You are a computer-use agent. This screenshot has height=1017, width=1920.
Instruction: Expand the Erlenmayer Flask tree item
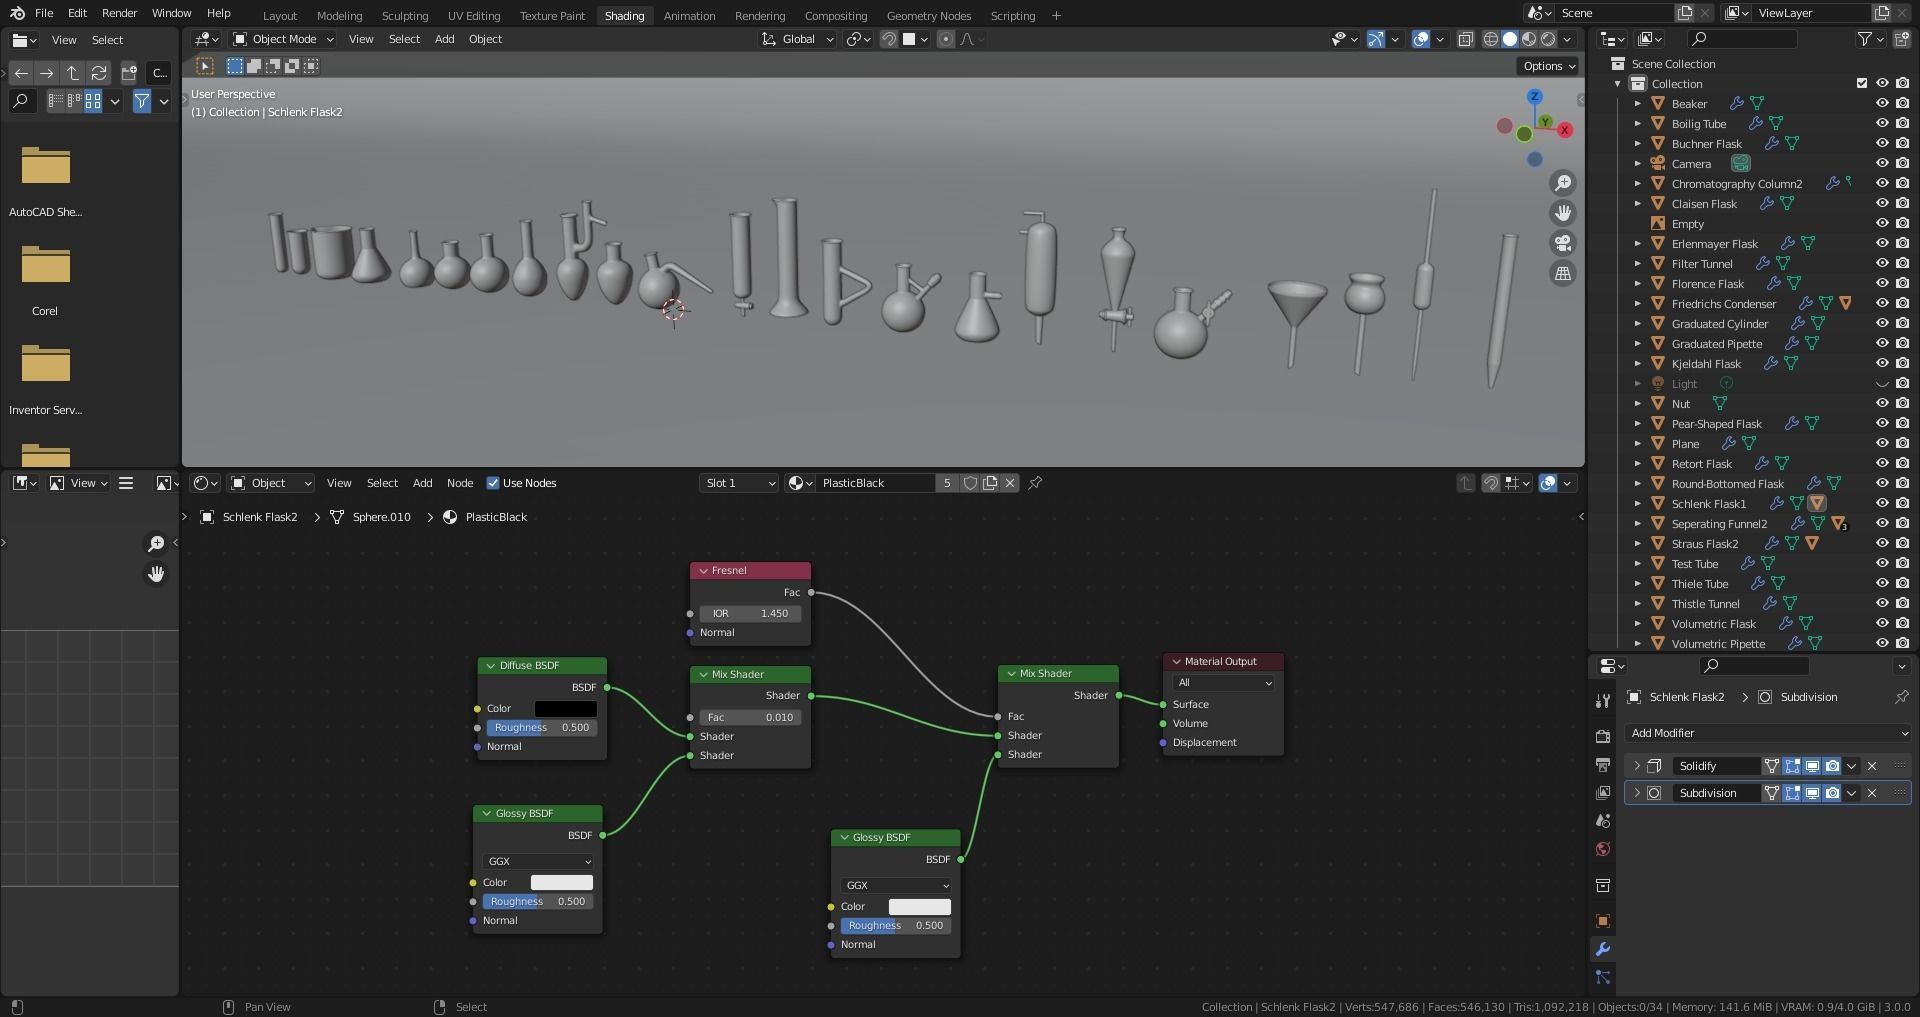tap(1637, 243)
